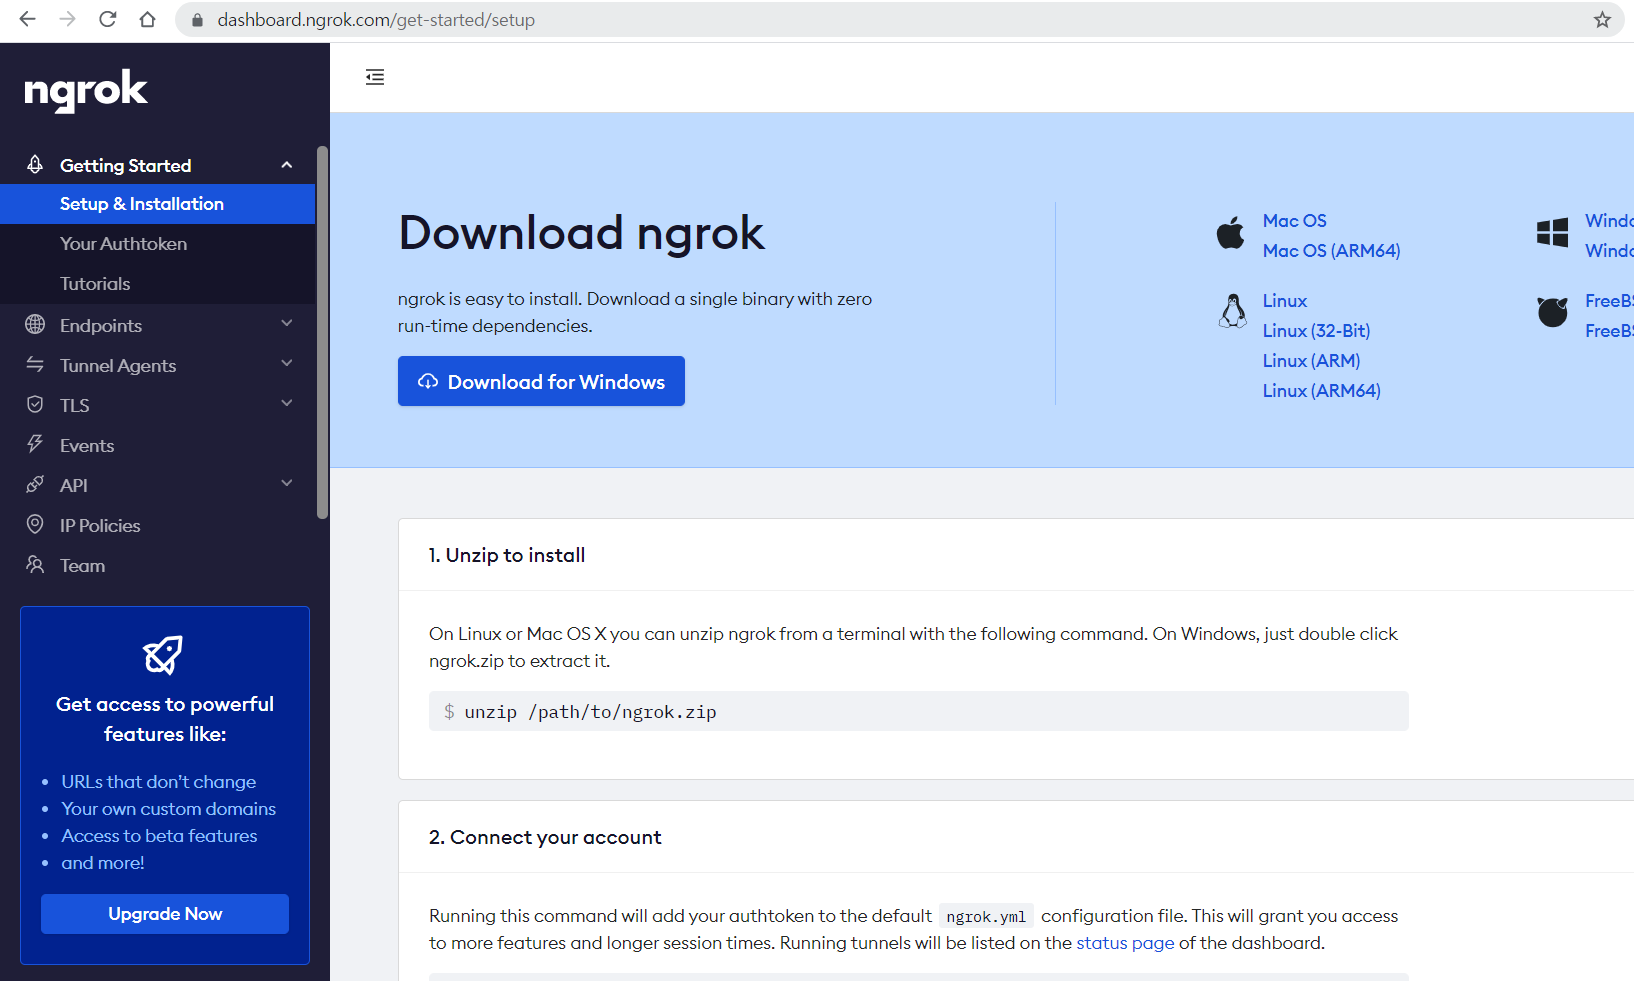Click the ngrok.yml inline code label
The image size is (1634, 981).
(986, 916)
